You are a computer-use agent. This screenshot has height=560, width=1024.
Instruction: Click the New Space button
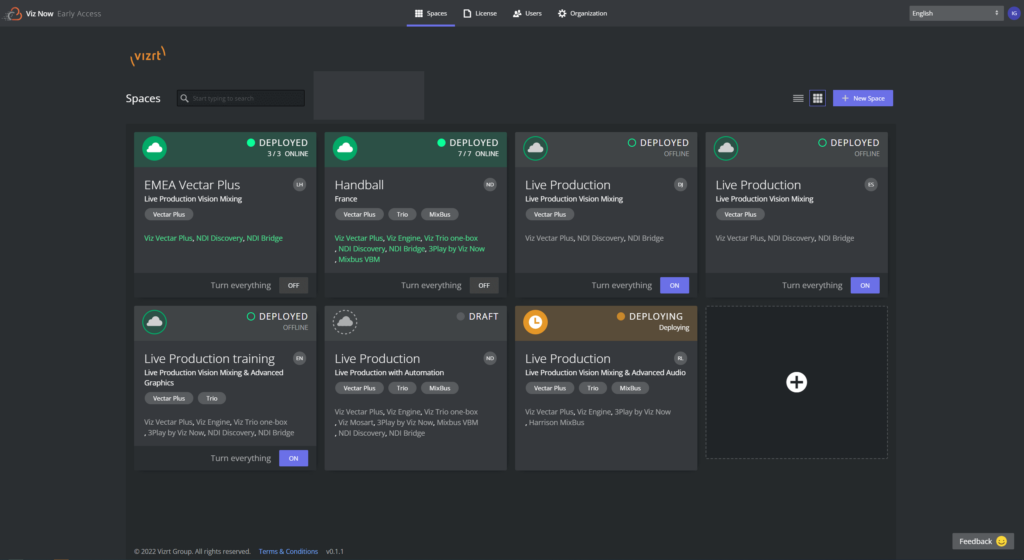pyautogui.click(x=862, y=98)
